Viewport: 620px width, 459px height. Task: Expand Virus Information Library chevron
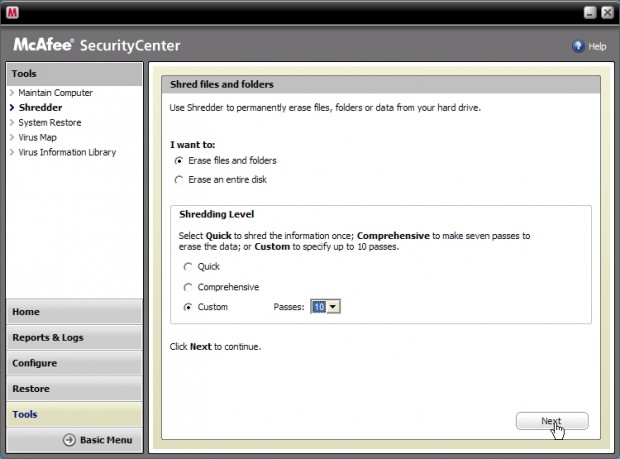tap(12, 152)
